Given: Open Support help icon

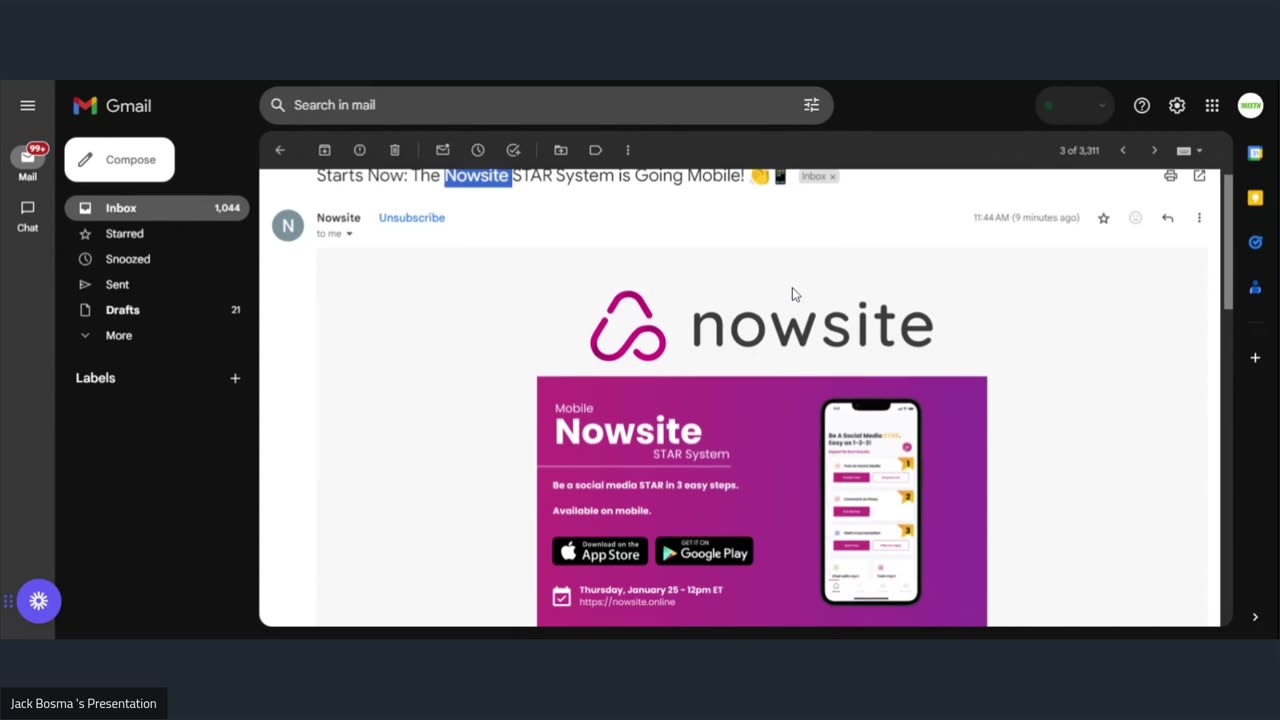Looking at the screenshot, I should click(1142, 105).
